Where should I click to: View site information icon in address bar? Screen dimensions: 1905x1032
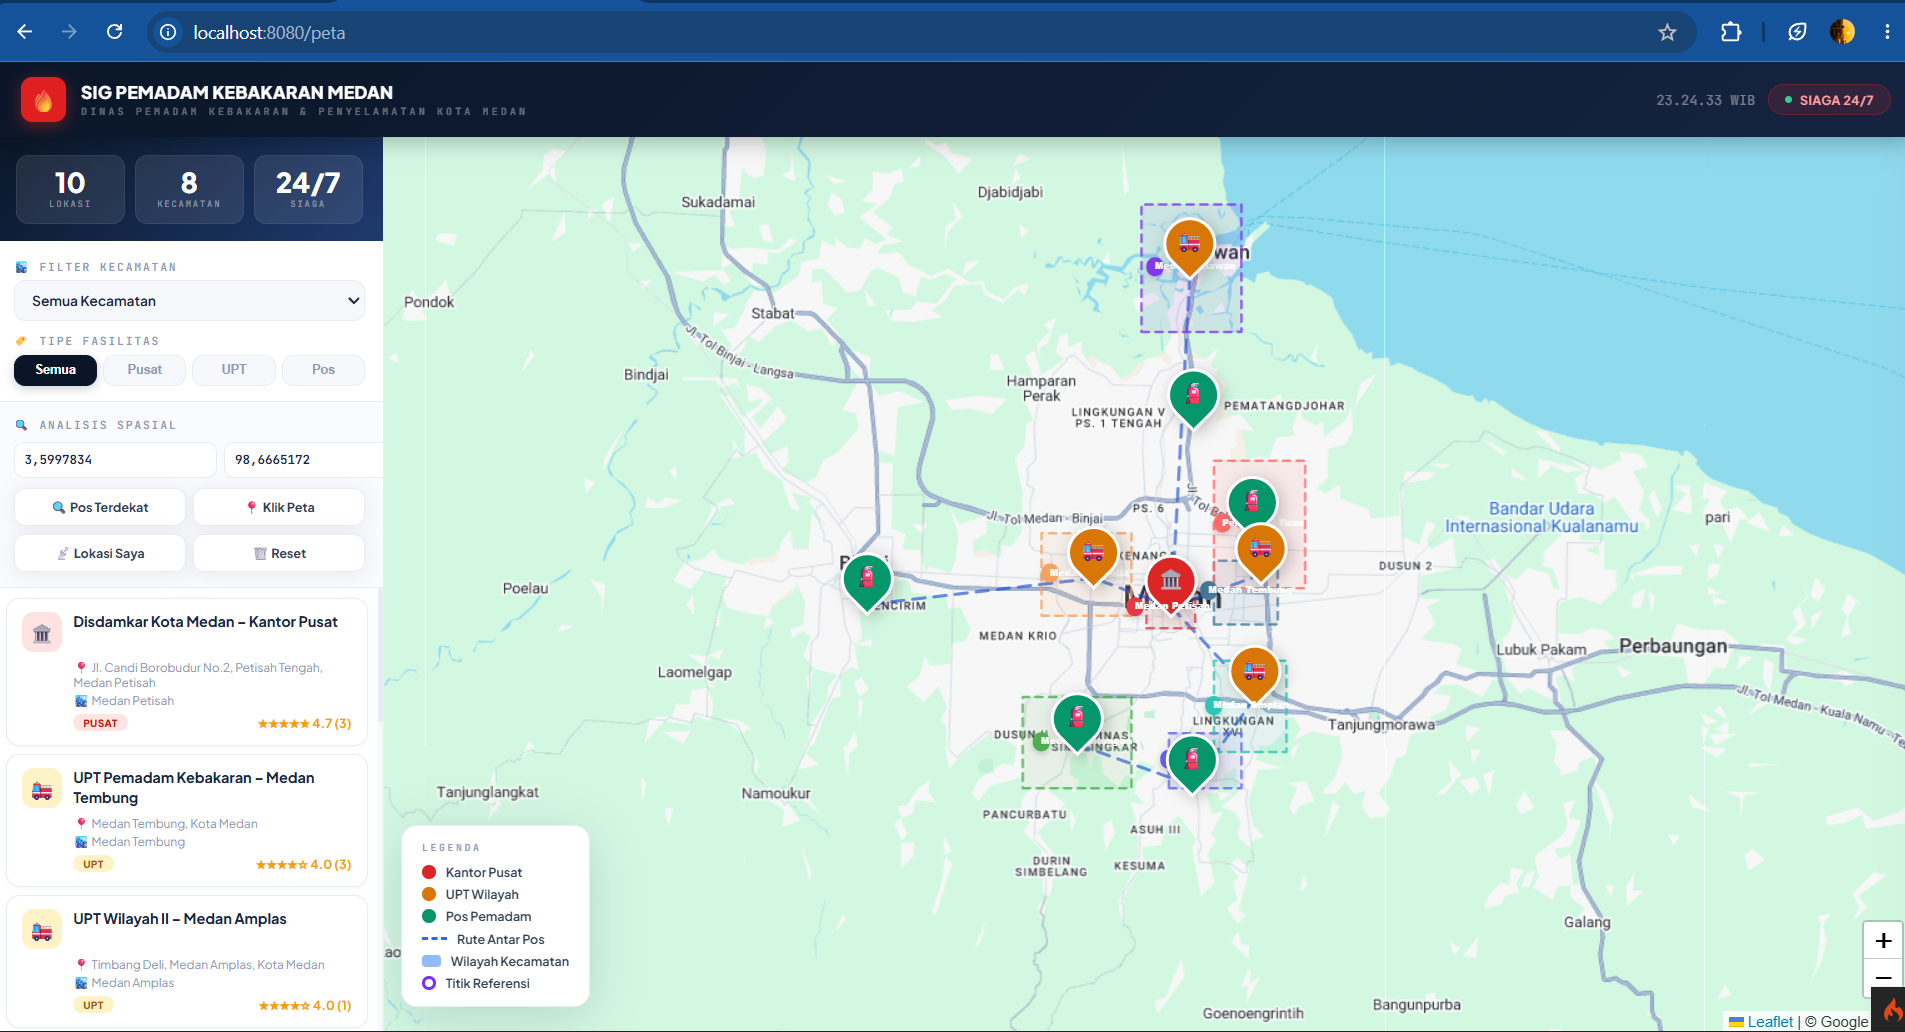click(169, 32)
